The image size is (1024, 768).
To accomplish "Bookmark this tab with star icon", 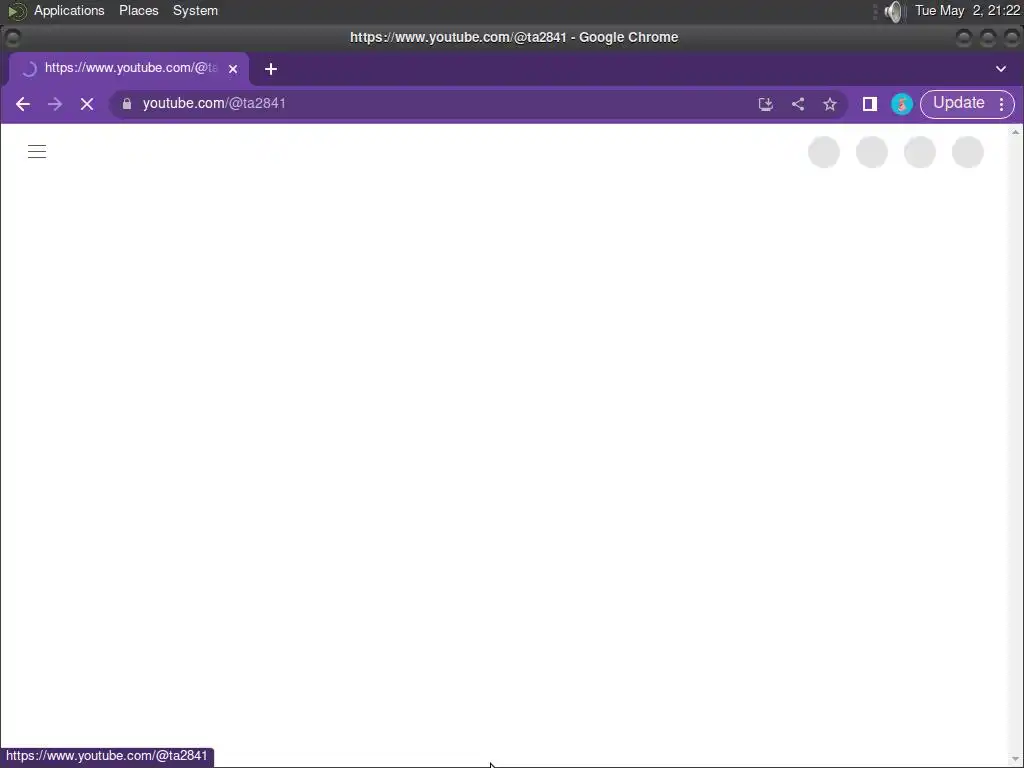I will (830, 104).
